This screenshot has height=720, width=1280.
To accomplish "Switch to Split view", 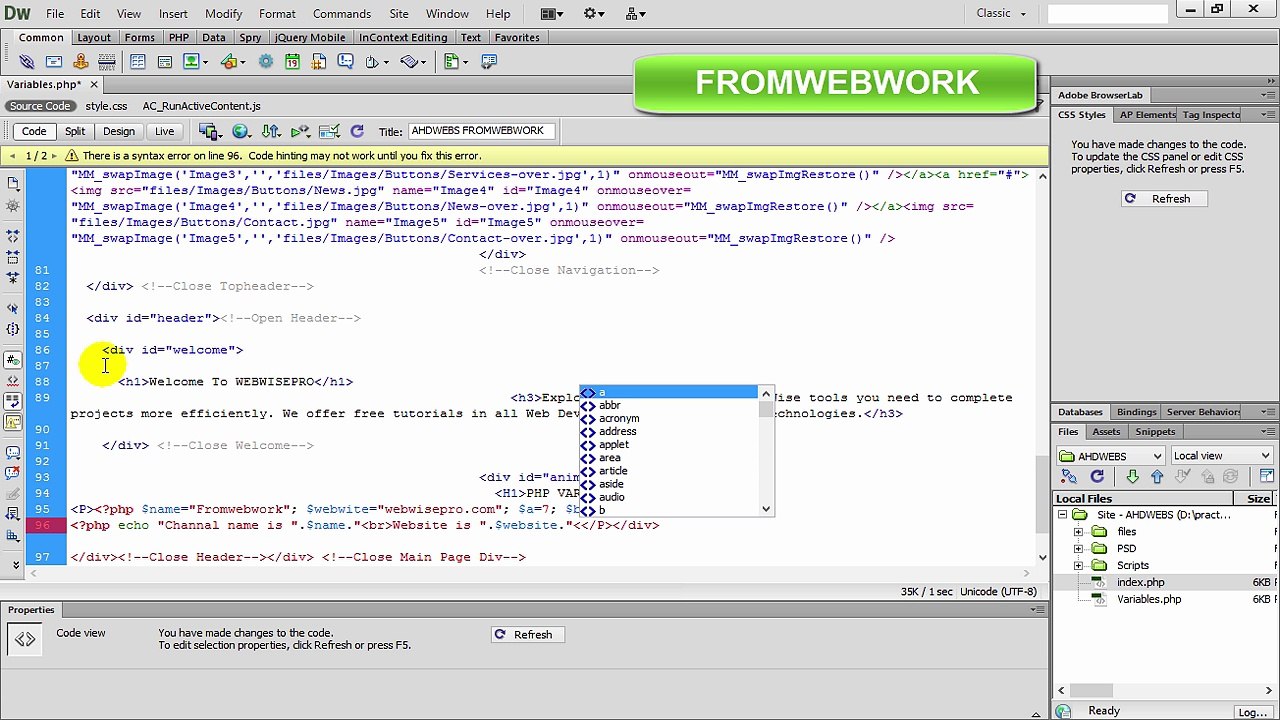I will coord(75,131).
